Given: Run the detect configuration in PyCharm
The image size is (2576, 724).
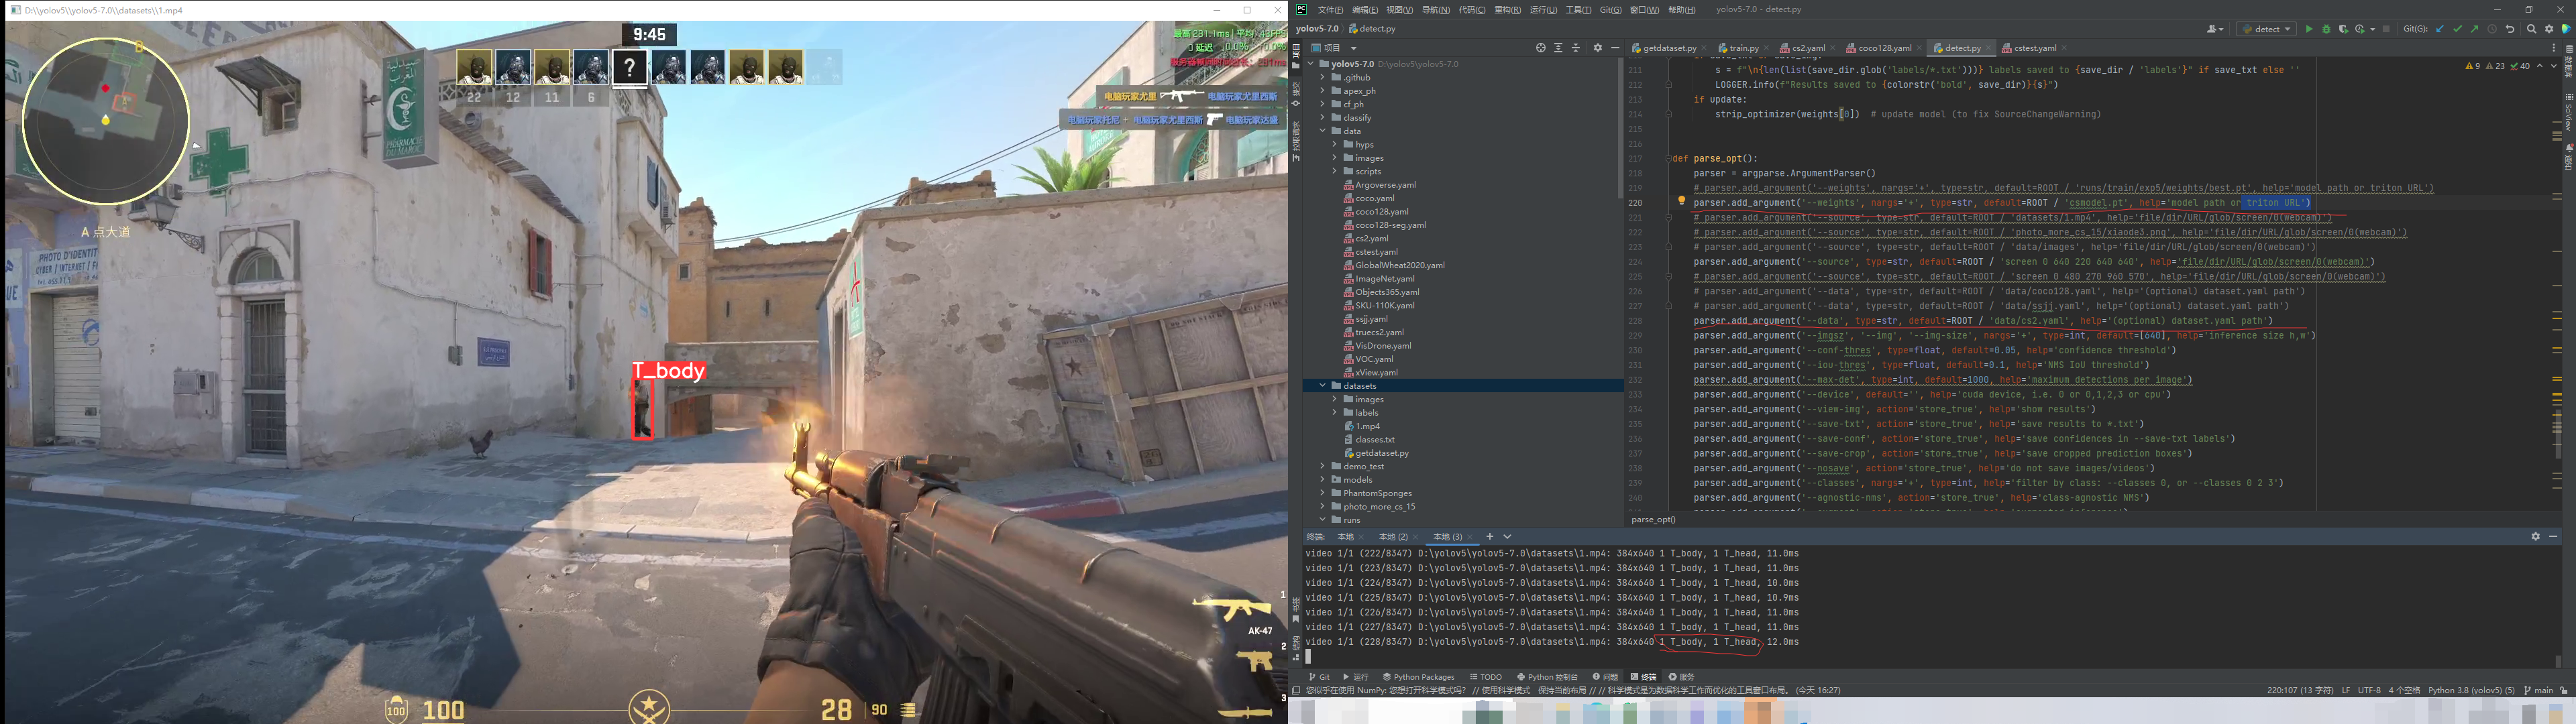Looking at the screenshot, I should click(x=2309, y=29).
